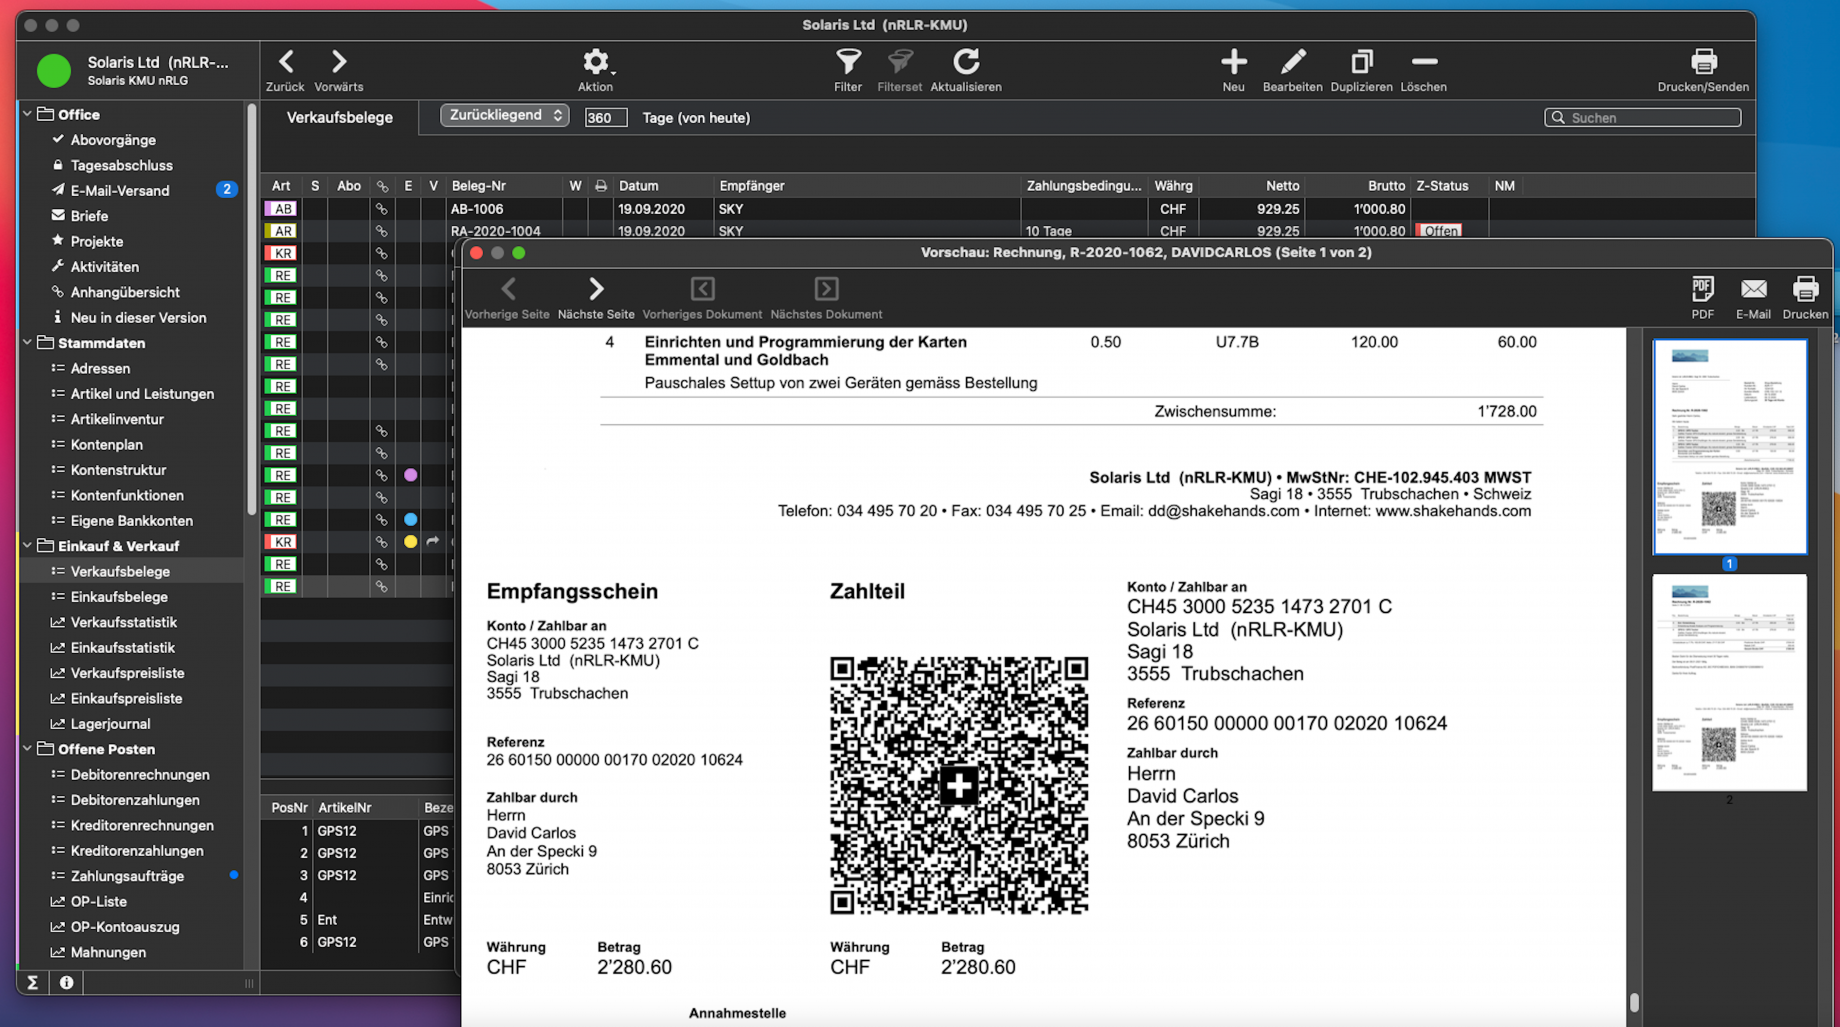Image resolution: width=1840 pixels, height=1027 pixels.
Task: Collapse the Stammdaten folder
Action: pyautogui.click(x=28, y=343)
